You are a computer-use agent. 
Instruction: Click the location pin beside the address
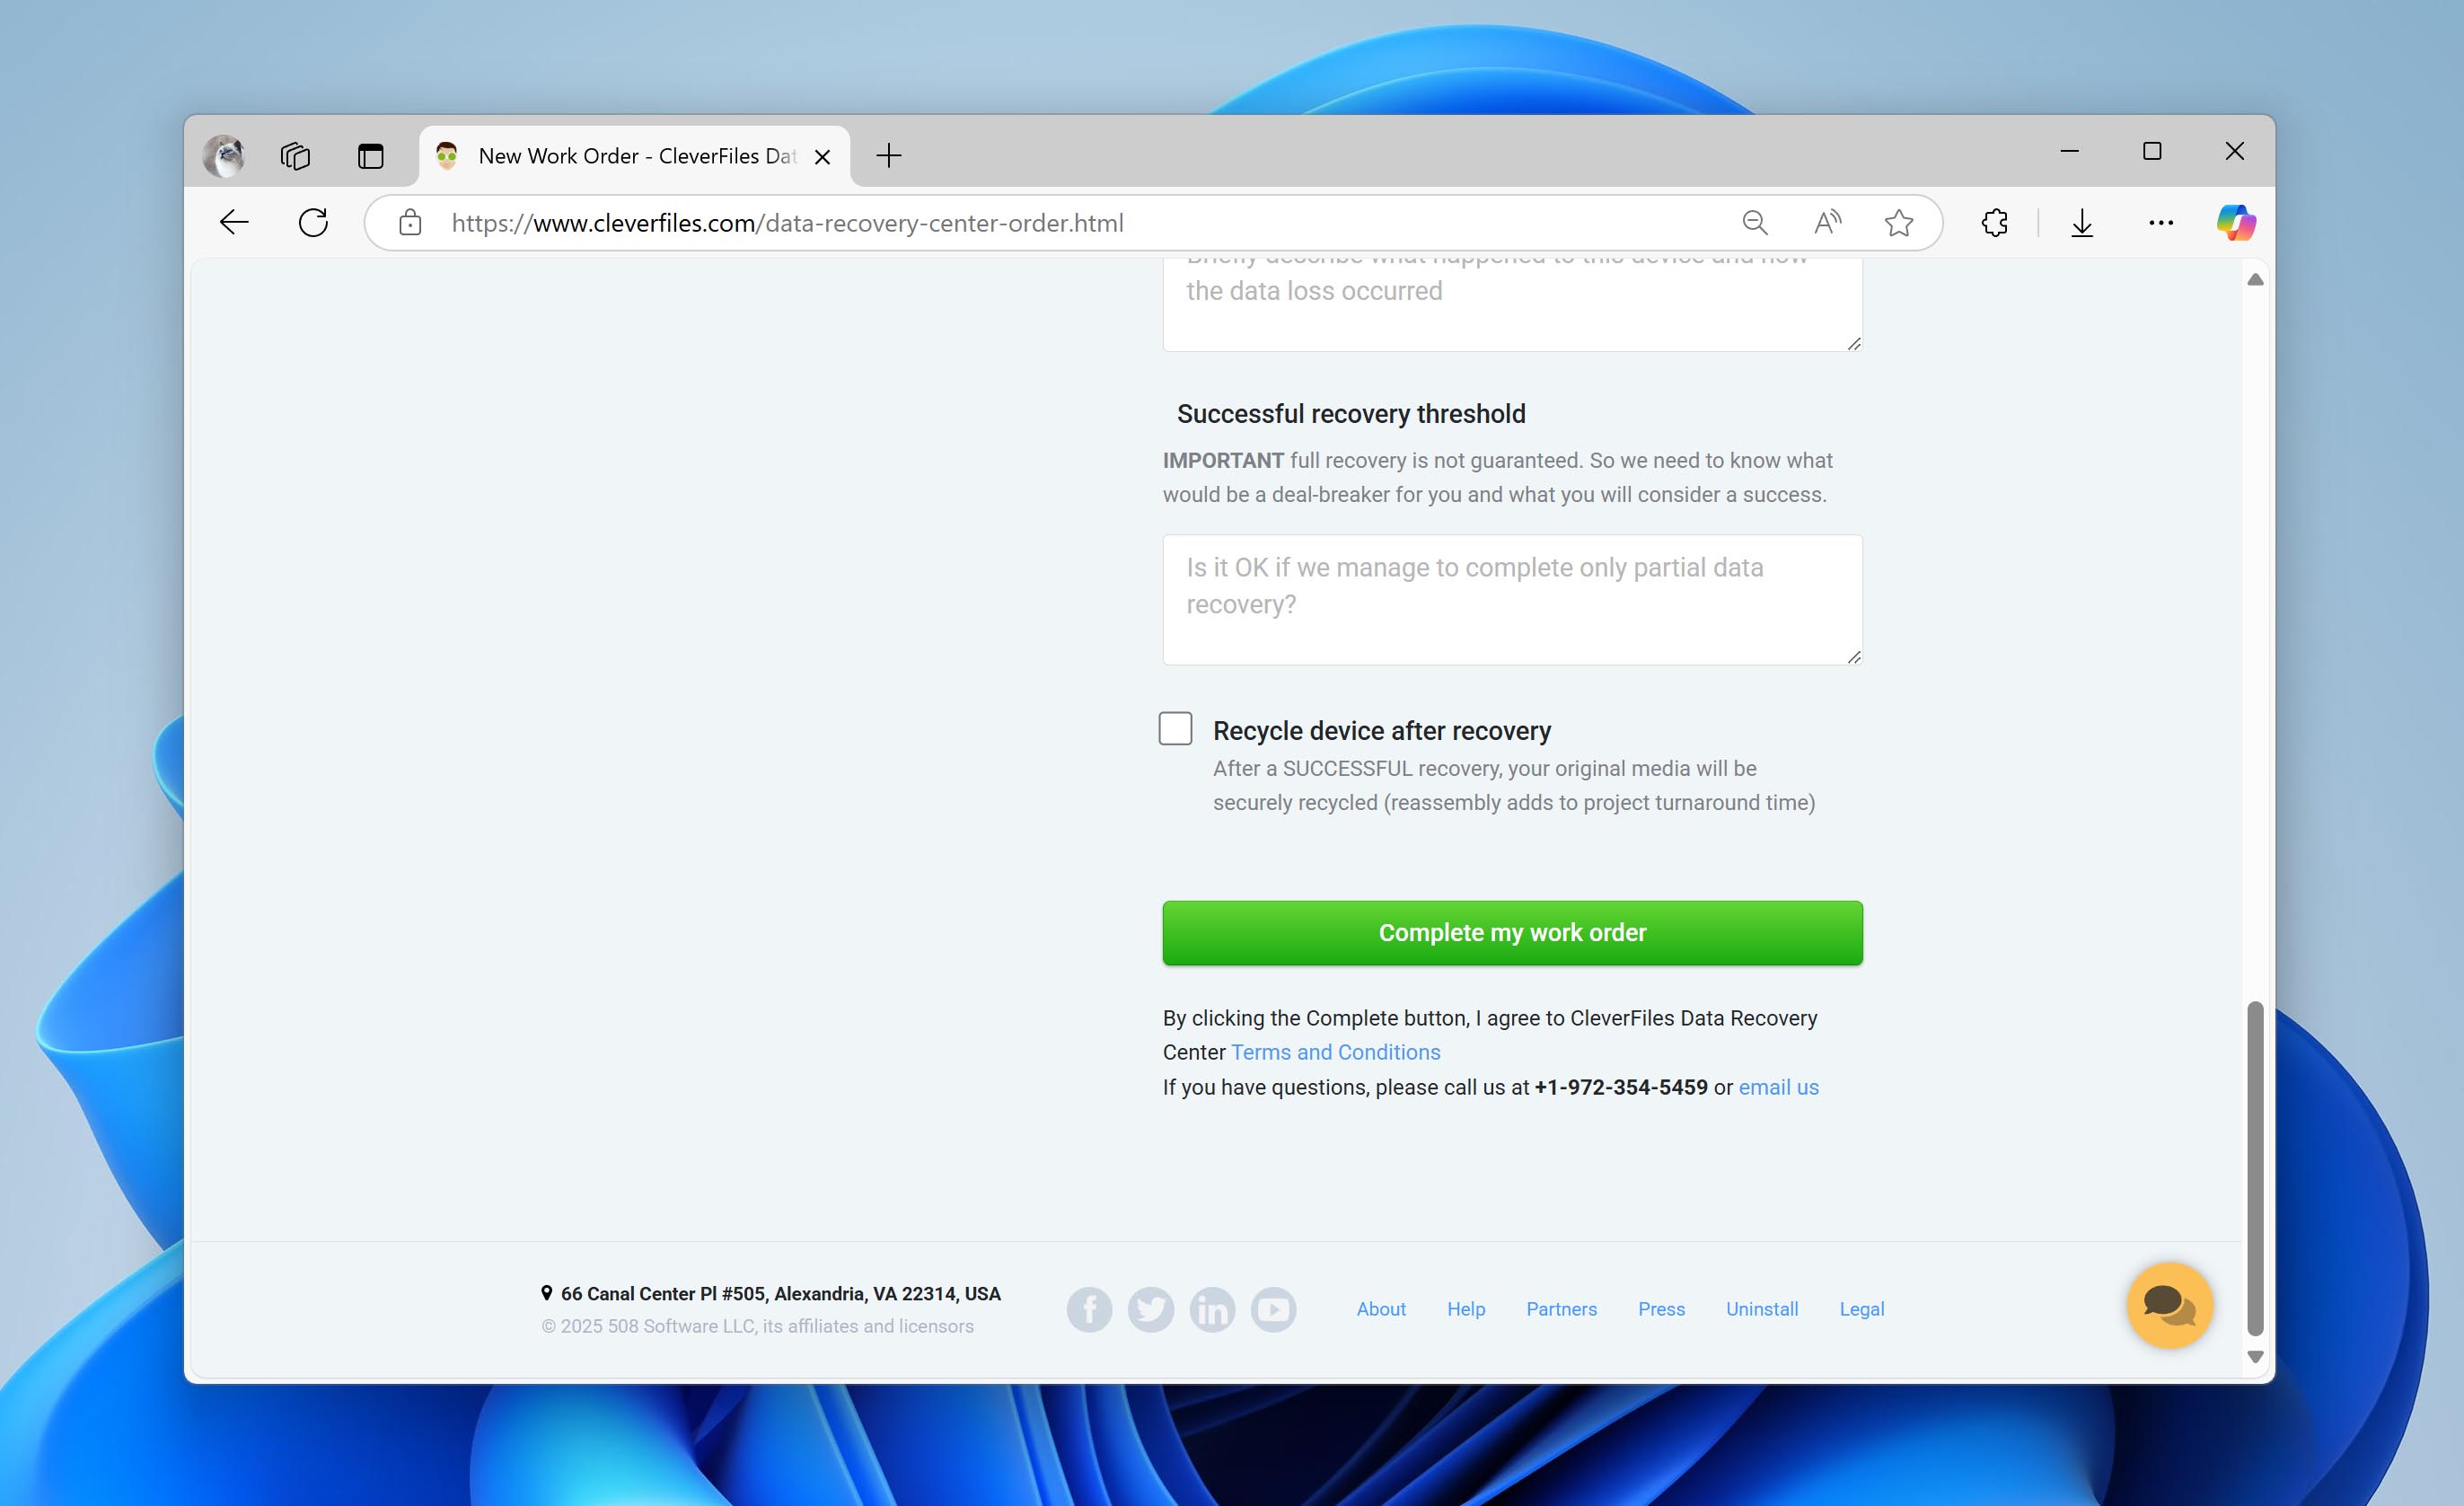(x=547, y=1293)
